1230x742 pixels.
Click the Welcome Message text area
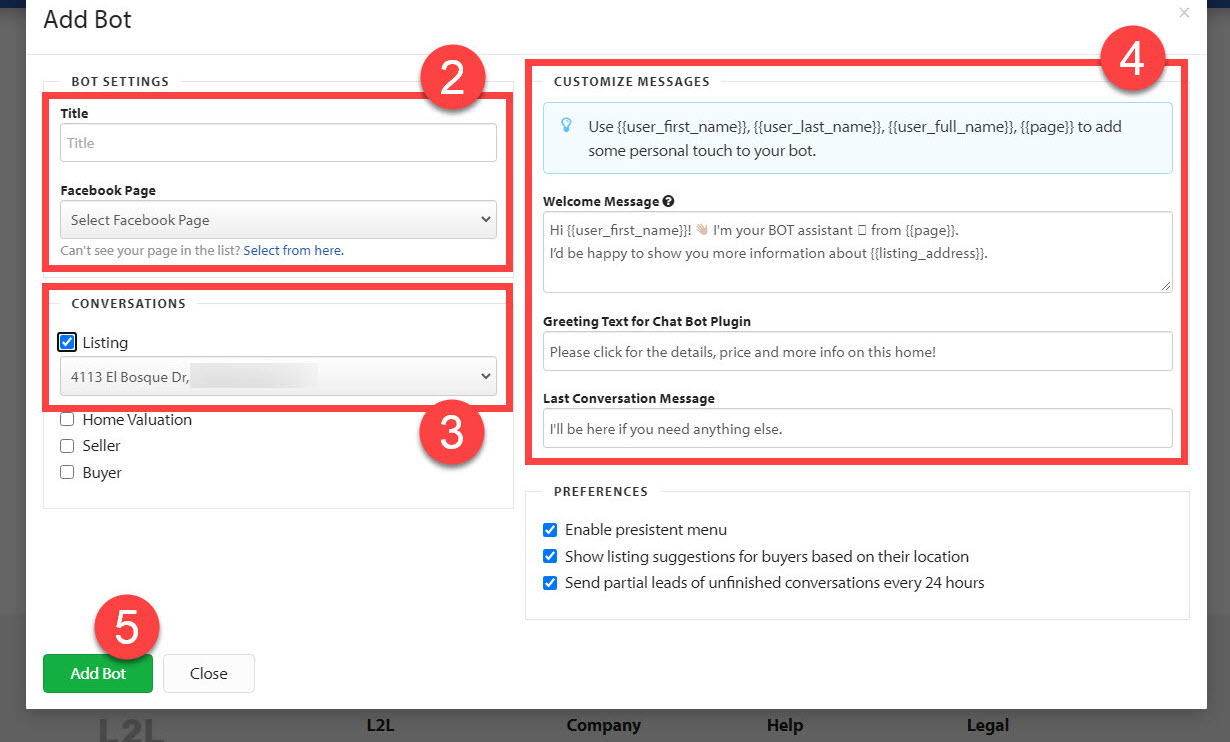pos(855,252)
